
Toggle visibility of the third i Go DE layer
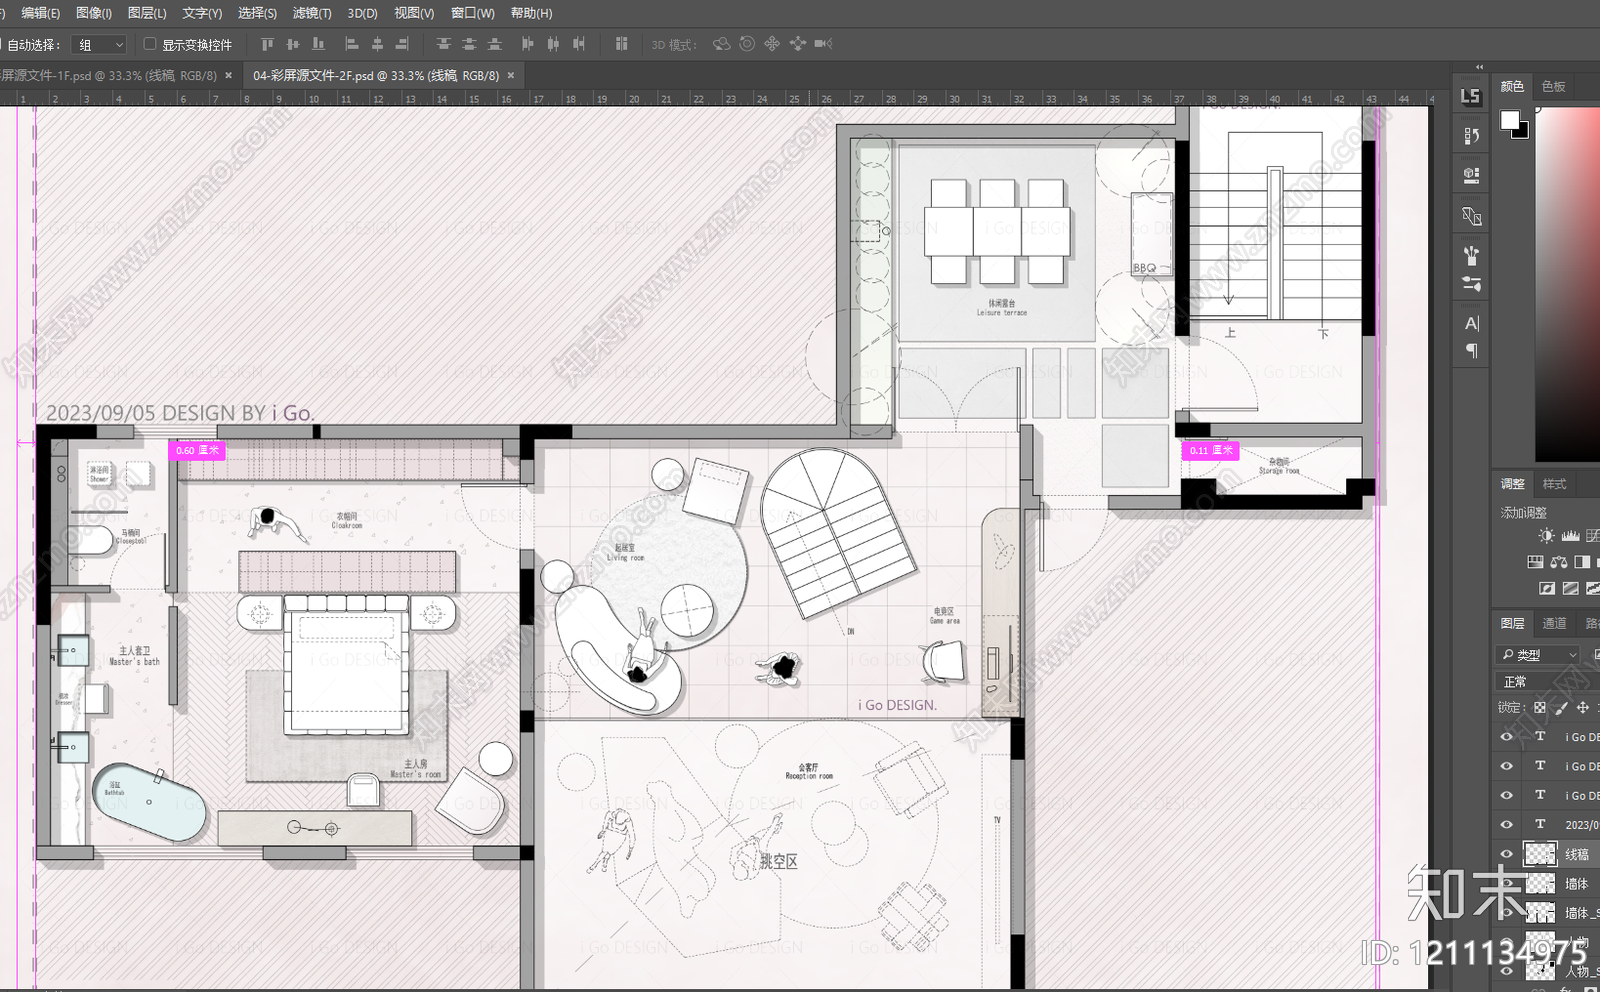click(x=1507, y=795)
